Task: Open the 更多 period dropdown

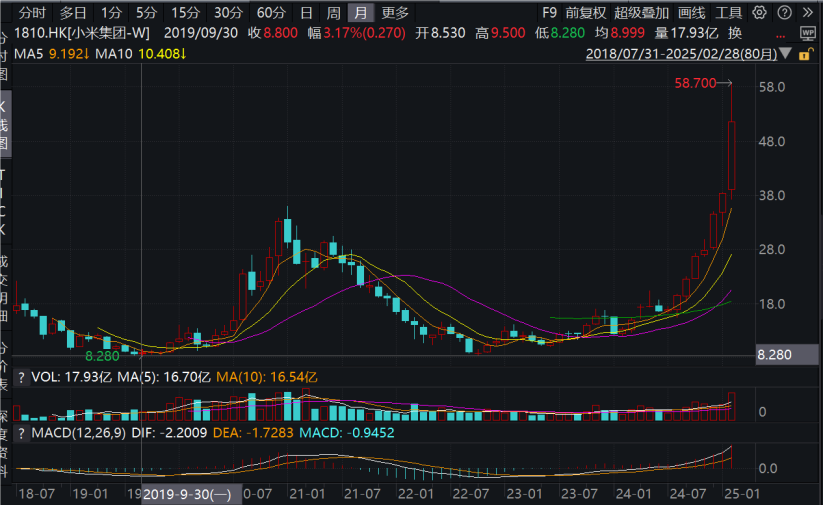Action: (x=395, y=12)
